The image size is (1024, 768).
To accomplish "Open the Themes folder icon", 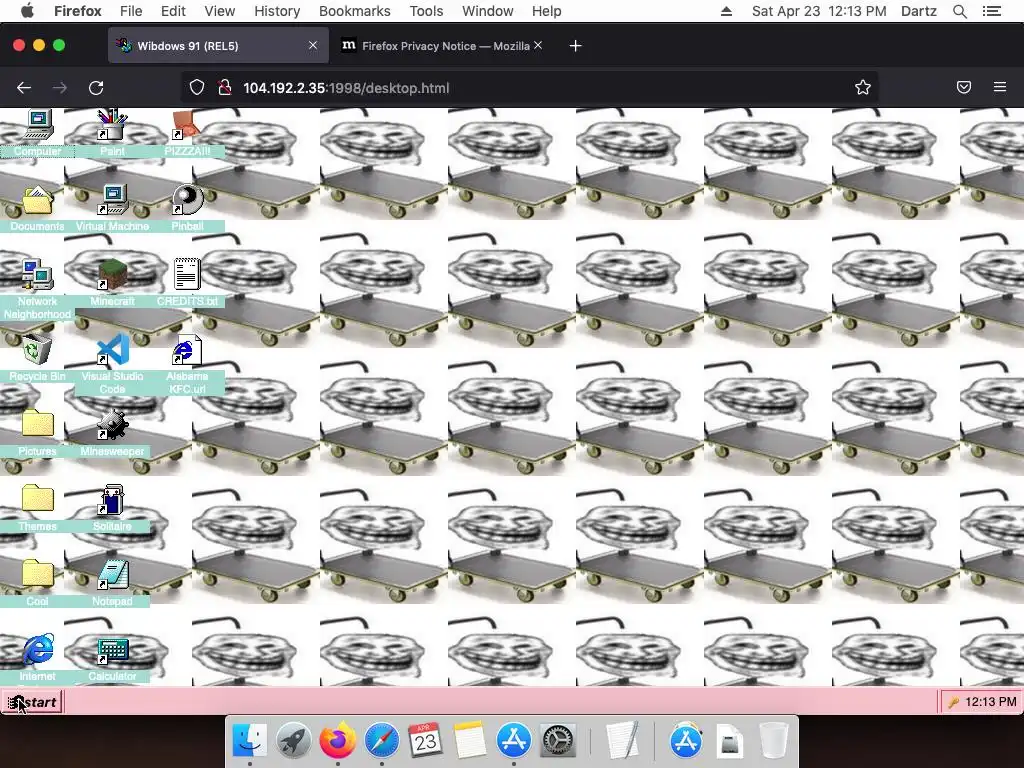I will pyautogui.click(x=38, y=500).
